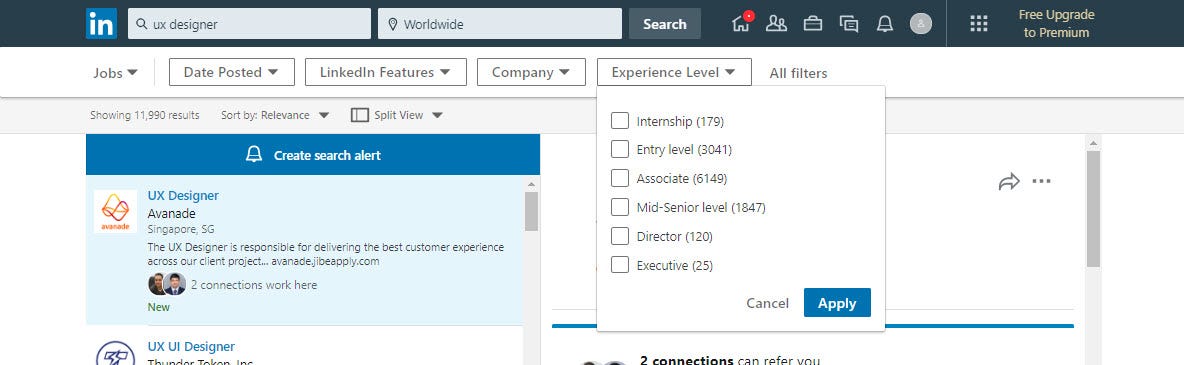This screenshot has width=1184, height=365.
Task: Open the LinkedIn home logo
Action: pos(101,23)
